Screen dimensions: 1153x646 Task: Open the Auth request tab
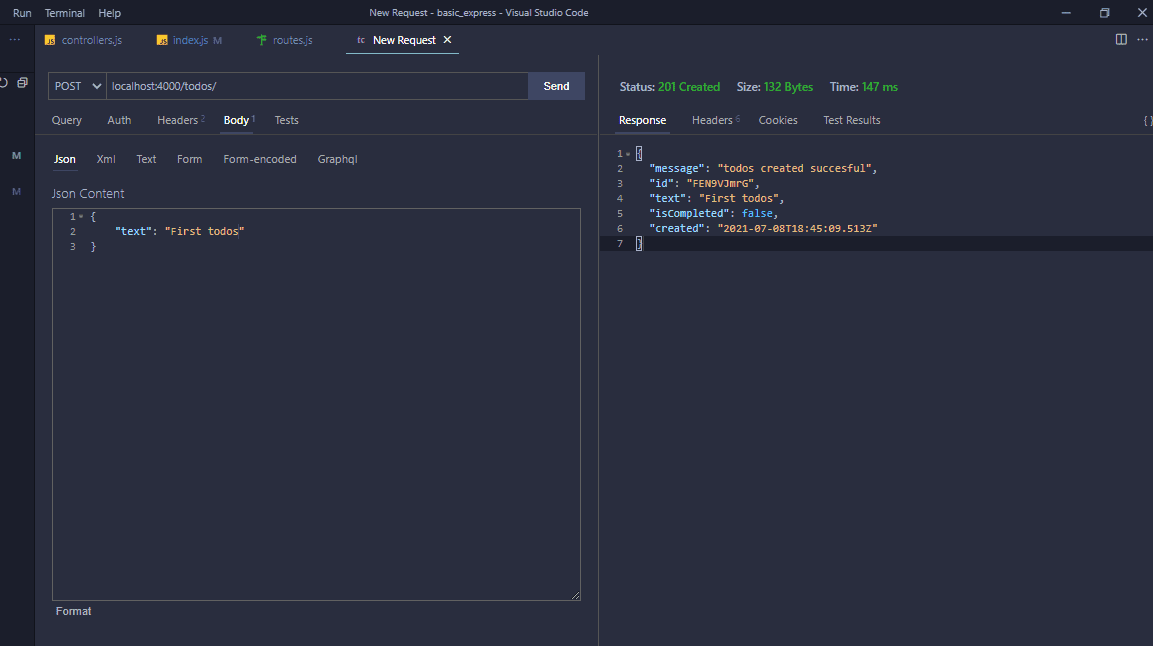click(119, 121)
